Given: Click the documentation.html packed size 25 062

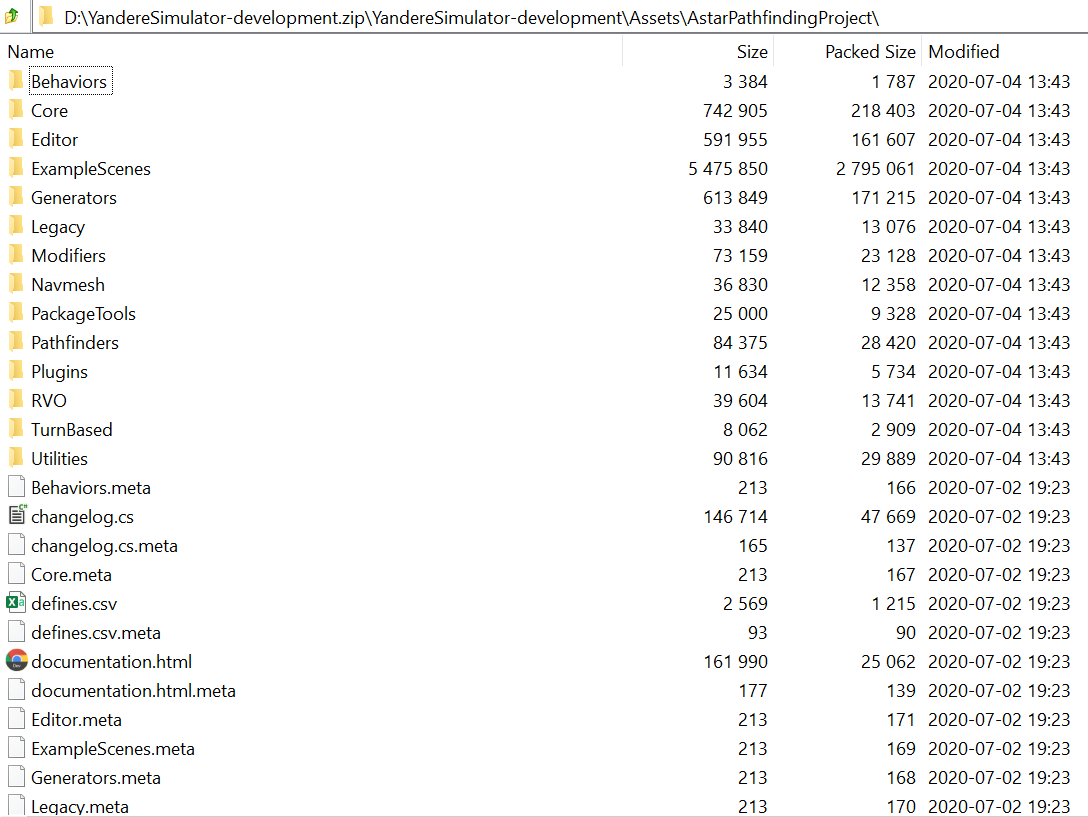Looking at the screenshot, I should 887,662.
